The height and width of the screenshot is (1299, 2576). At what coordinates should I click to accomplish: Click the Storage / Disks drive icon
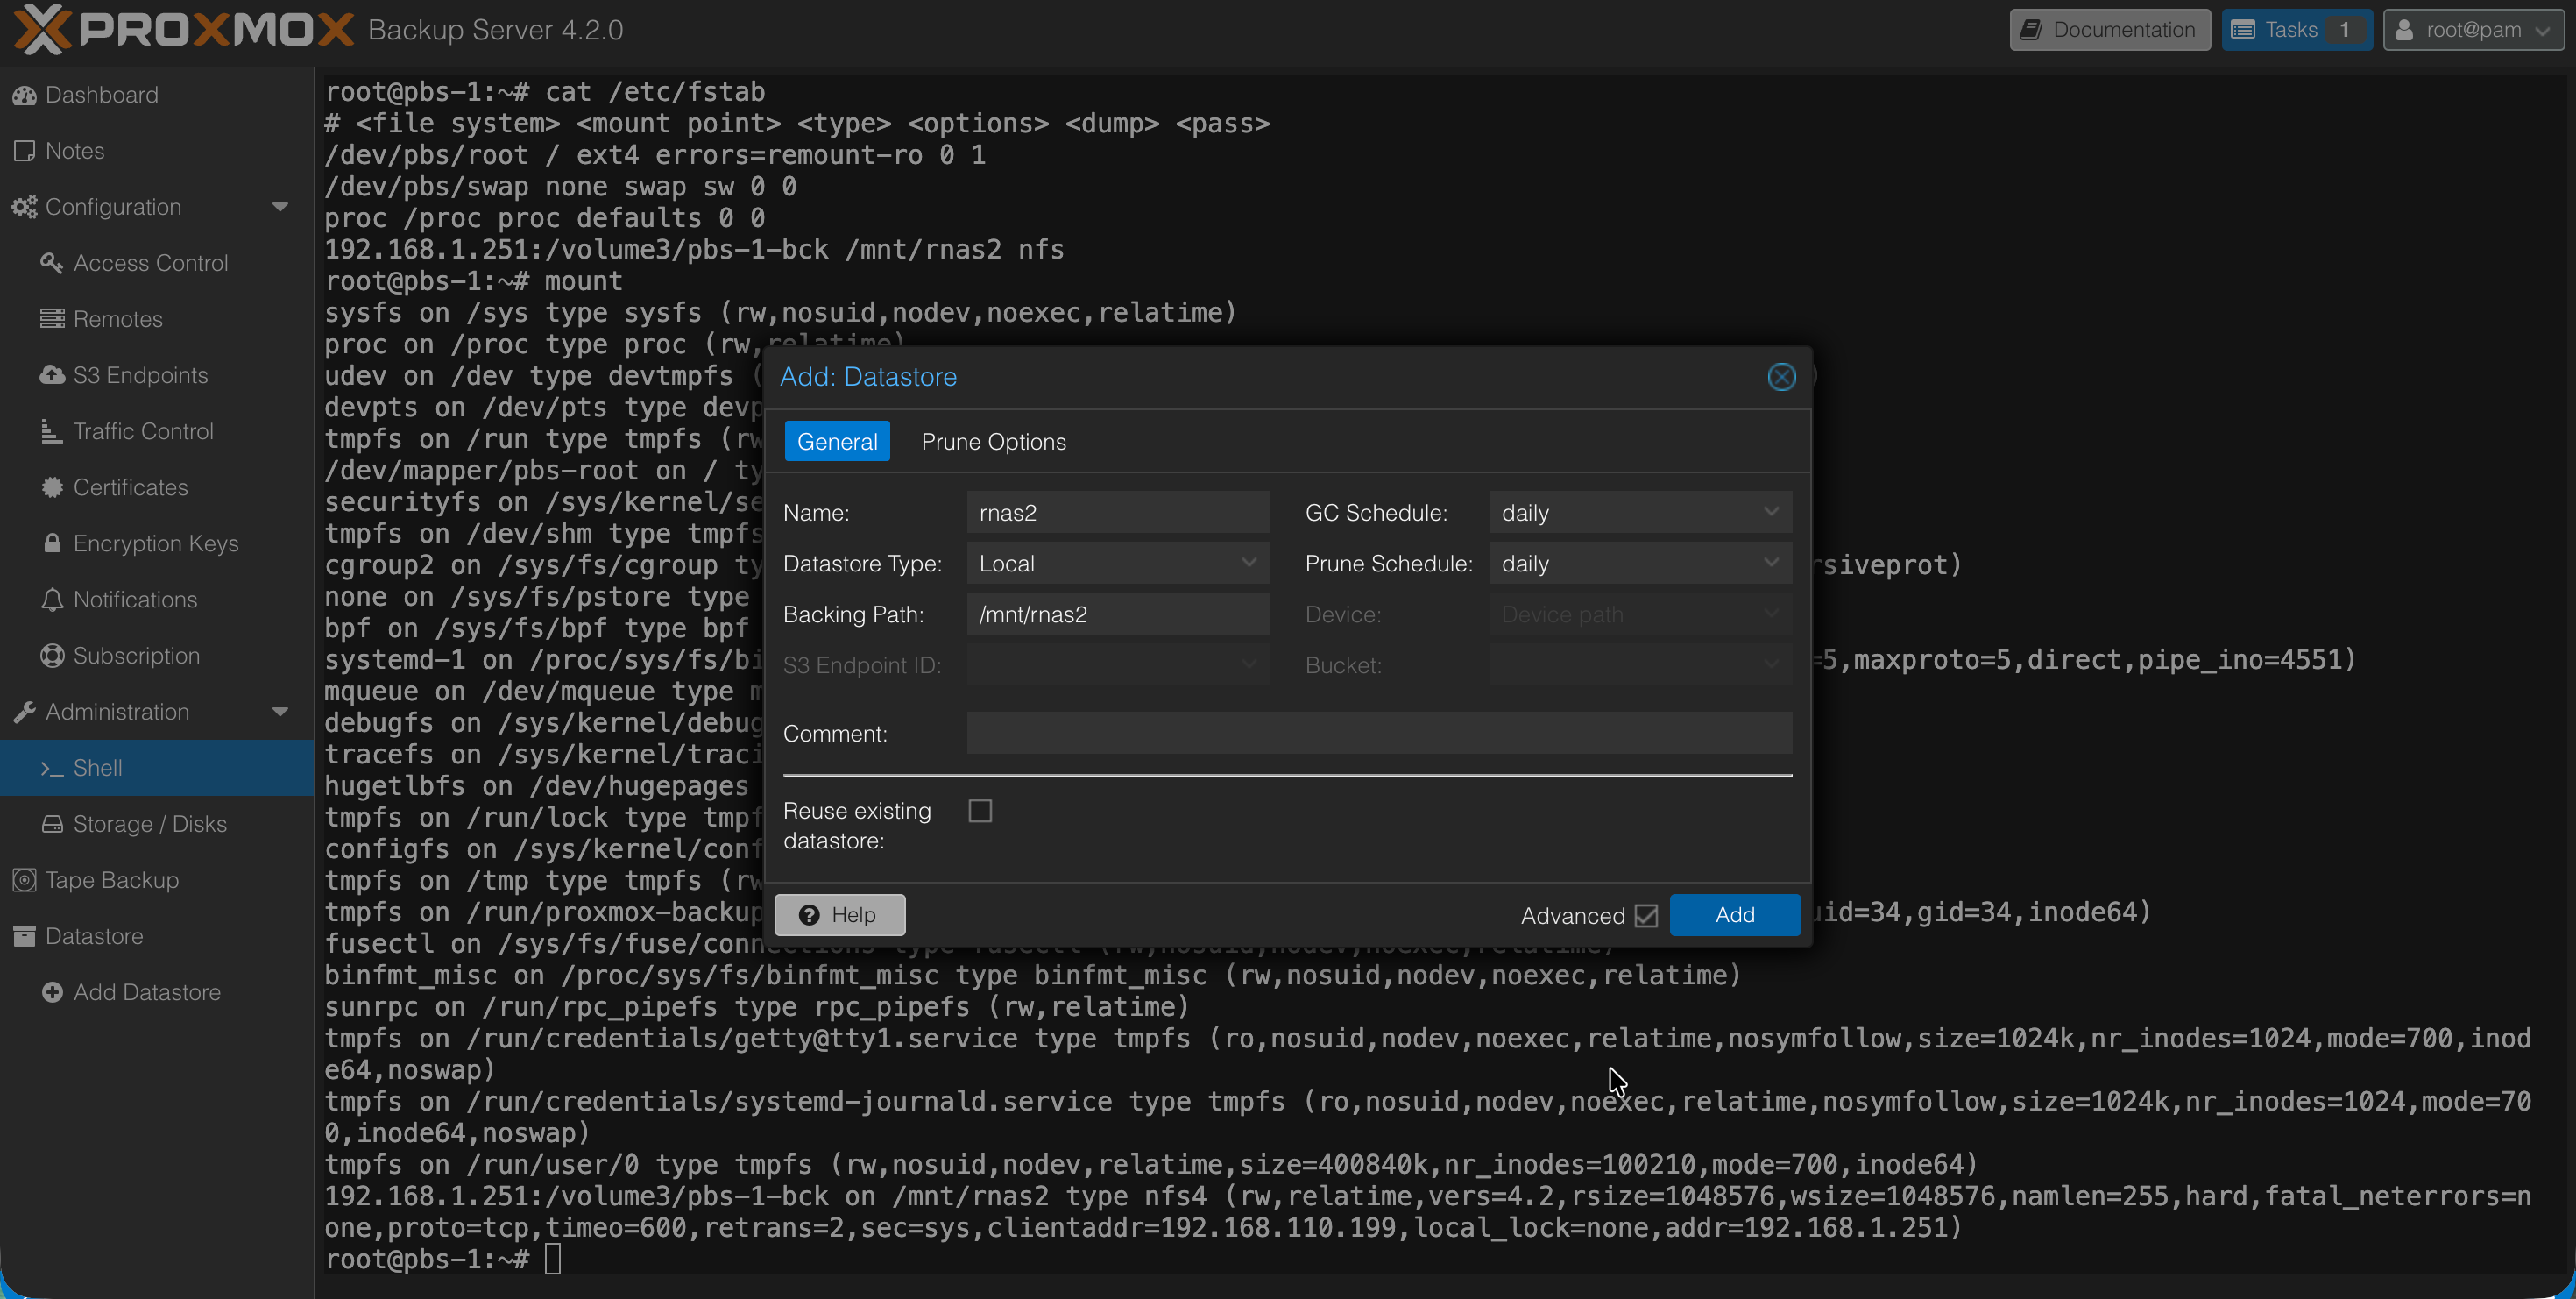[x=51, y=824]
